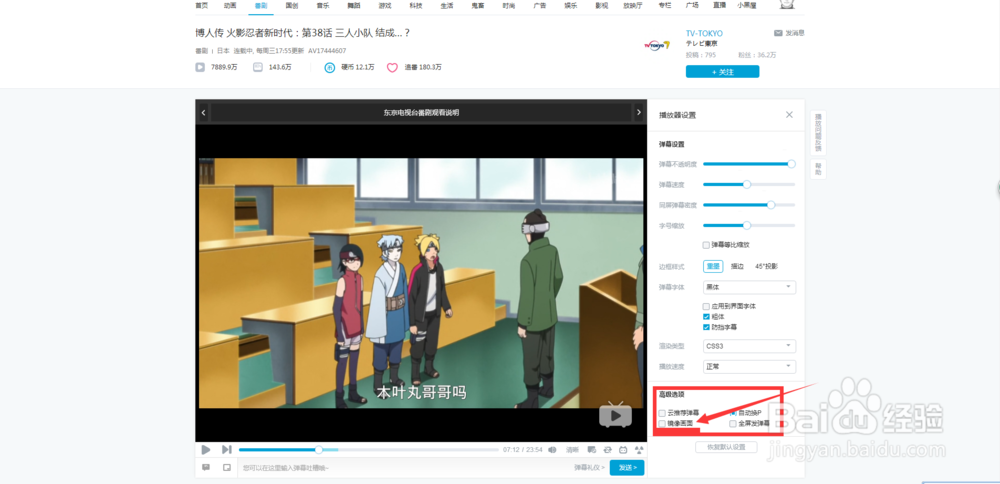Screen dimensions: 1000x484
Task: Open the 渲染类型 dropdown showing CSS3
Action: pos(749,346)
